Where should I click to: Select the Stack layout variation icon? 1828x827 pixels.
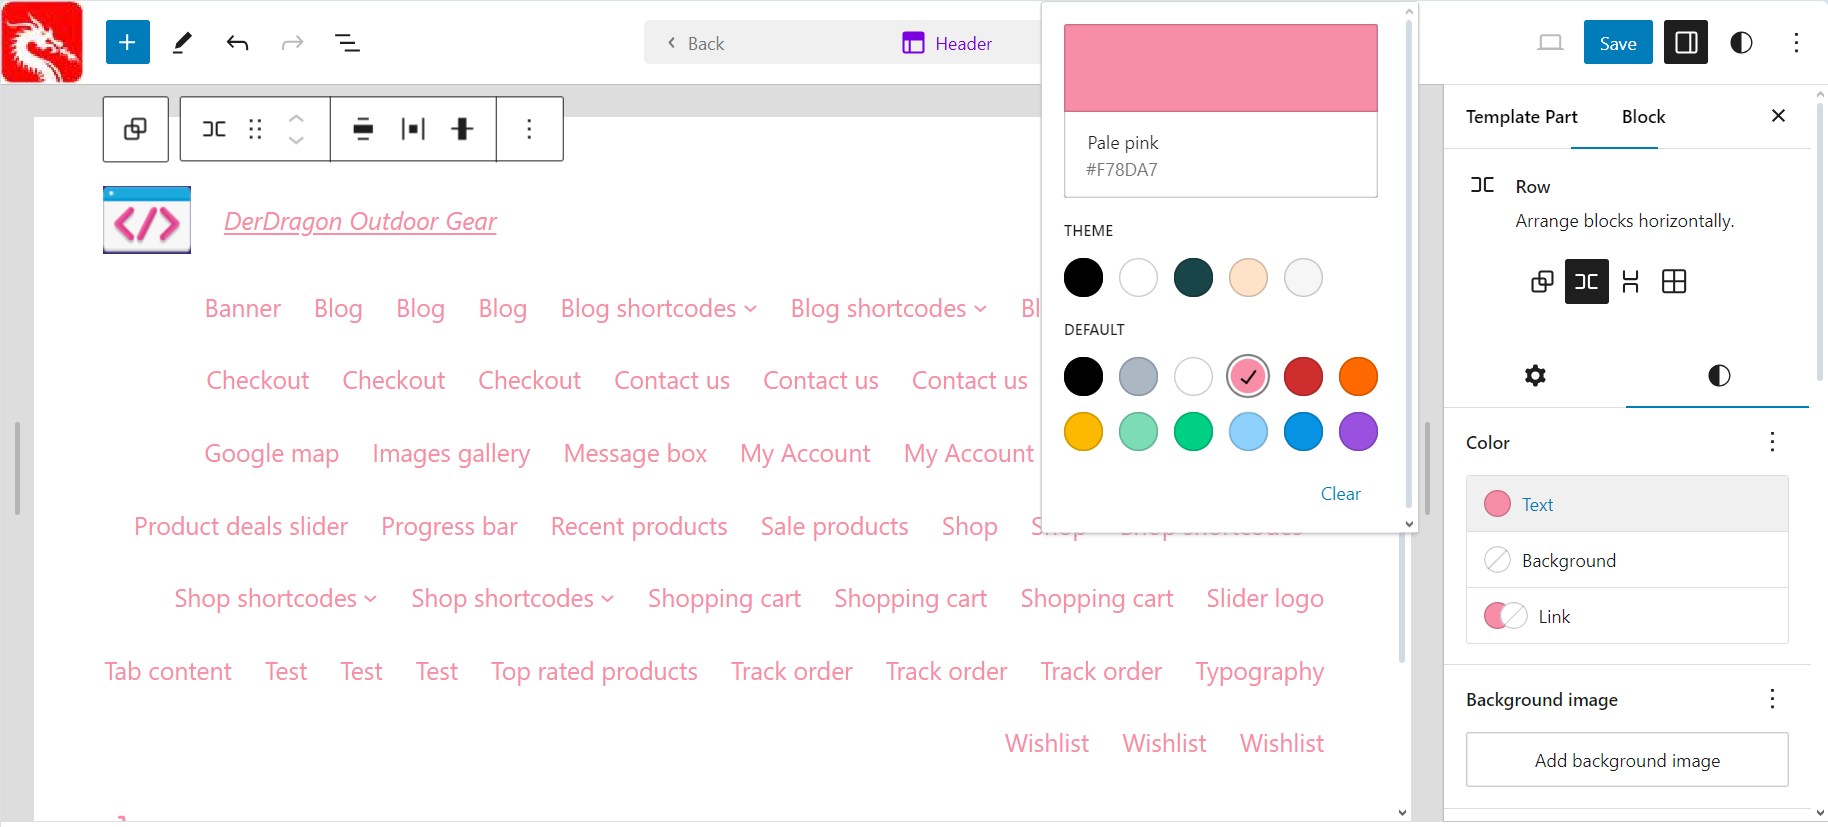pyautogui.click(x=1630, y=282)
